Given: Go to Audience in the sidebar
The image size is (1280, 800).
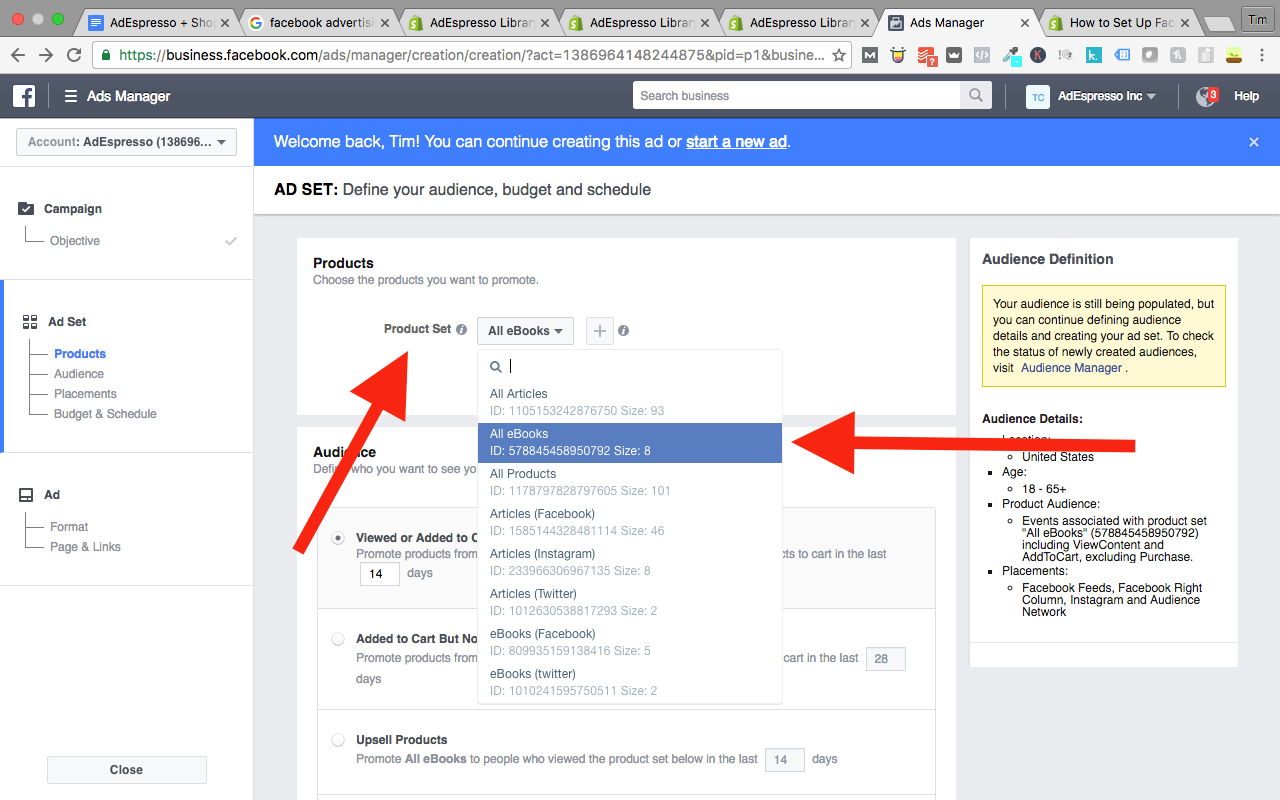Looking at the screenshot, I should pyautogui.click(x=79, y=374).
